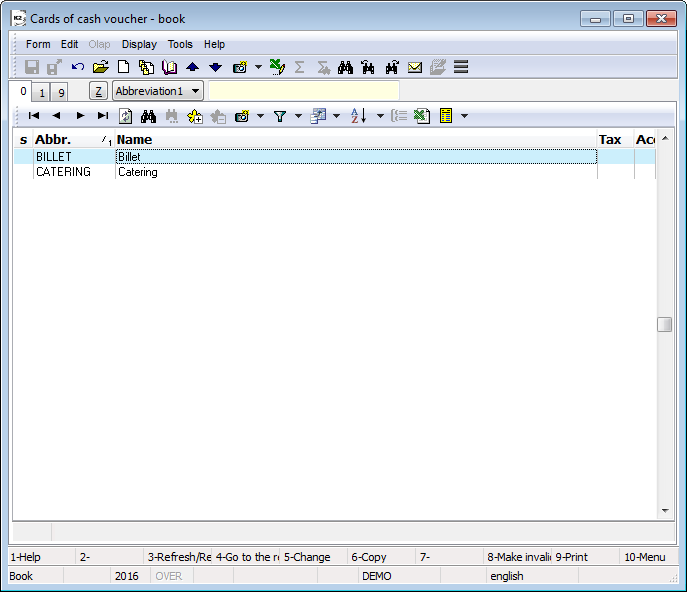The width and height of the screenshot is (687, 592).
Task: Create a new blank record icon
Action: tap(124, 67)
